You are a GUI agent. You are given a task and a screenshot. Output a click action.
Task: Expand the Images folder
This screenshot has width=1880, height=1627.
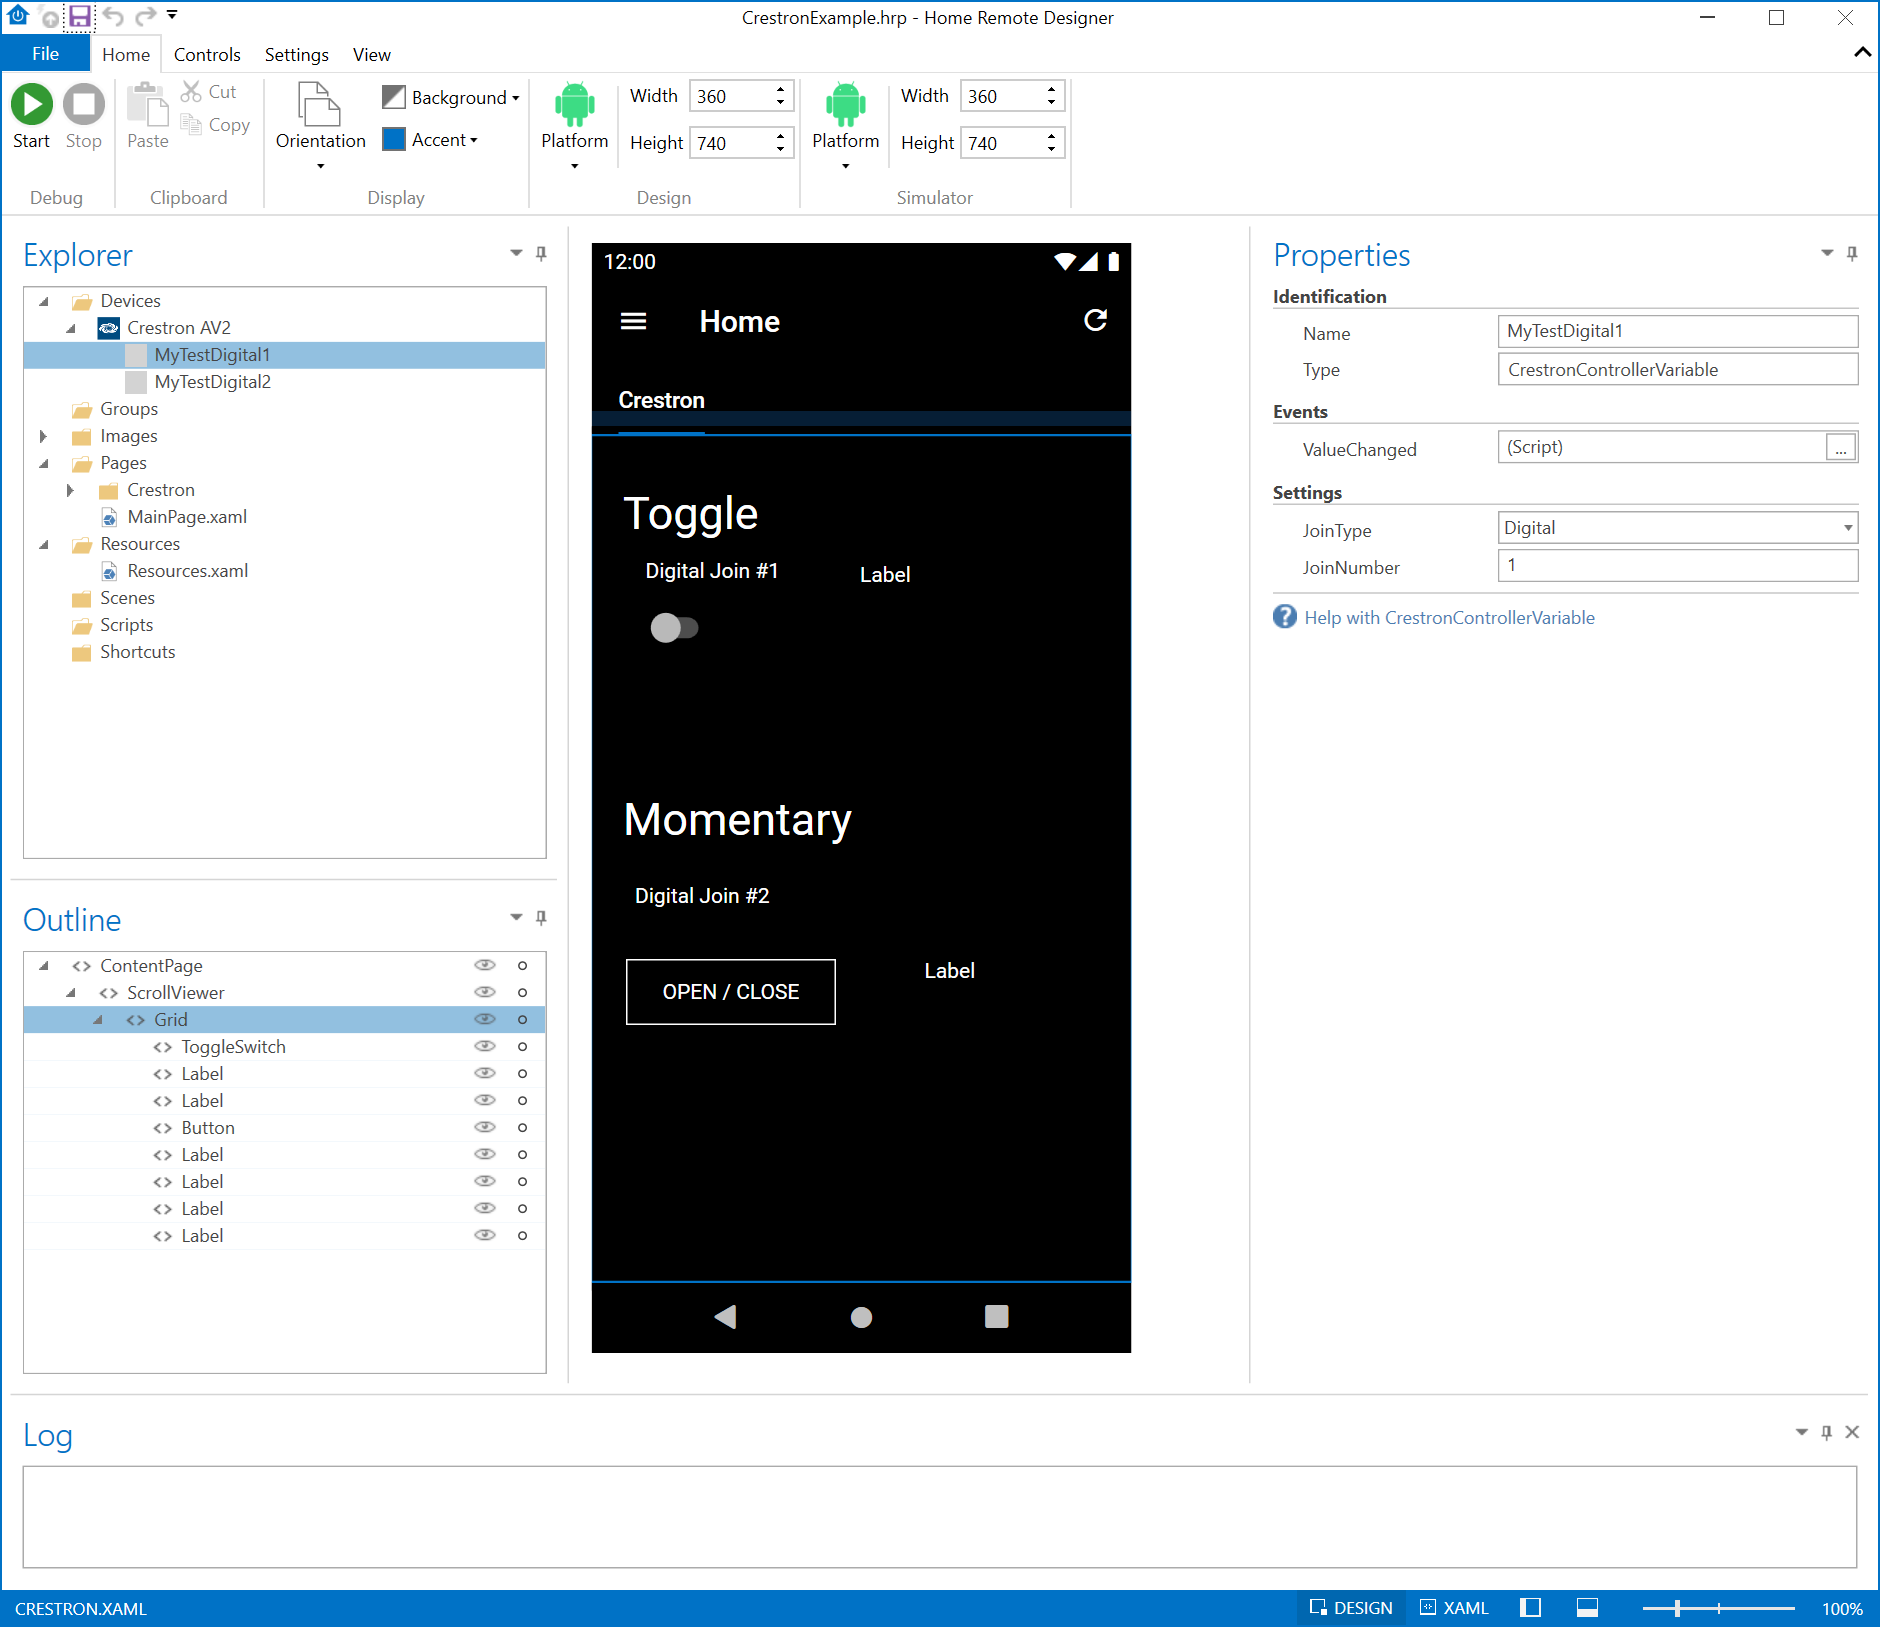click(43, 436)
